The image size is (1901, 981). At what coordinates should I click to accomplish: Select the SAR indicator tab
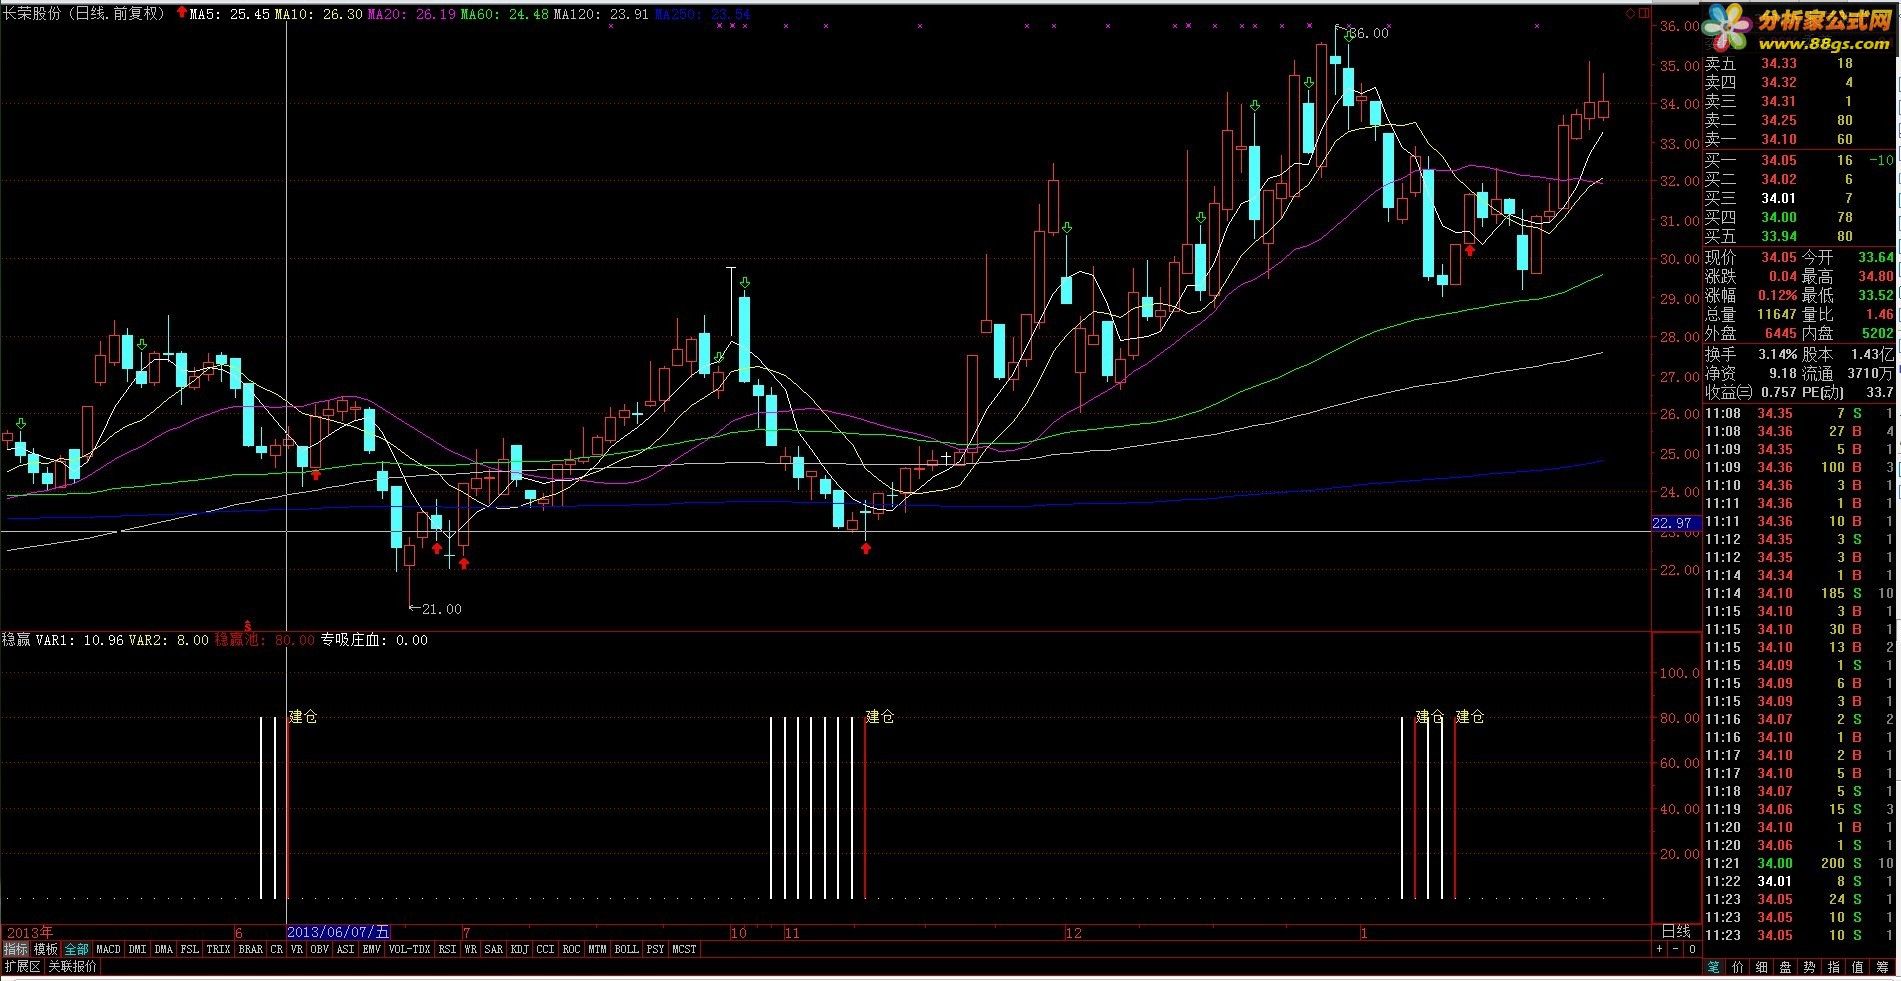(x=494, y=949)
